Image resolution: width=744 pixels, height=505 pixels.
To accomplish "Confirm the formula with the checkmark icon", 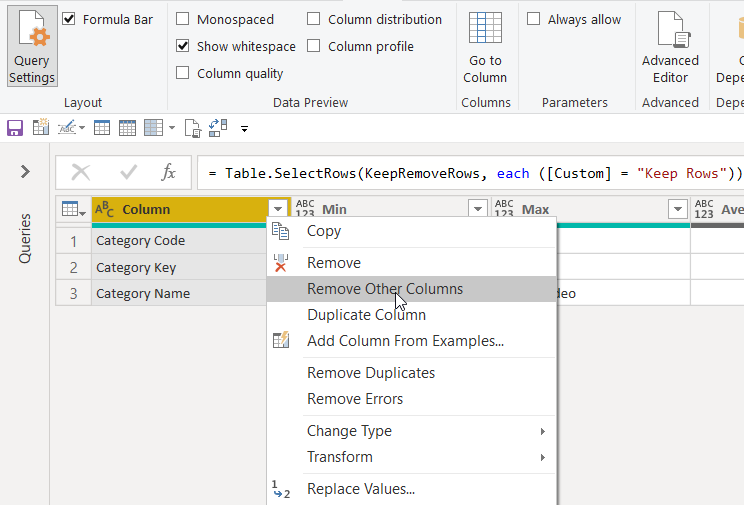I will pos(128,172).
